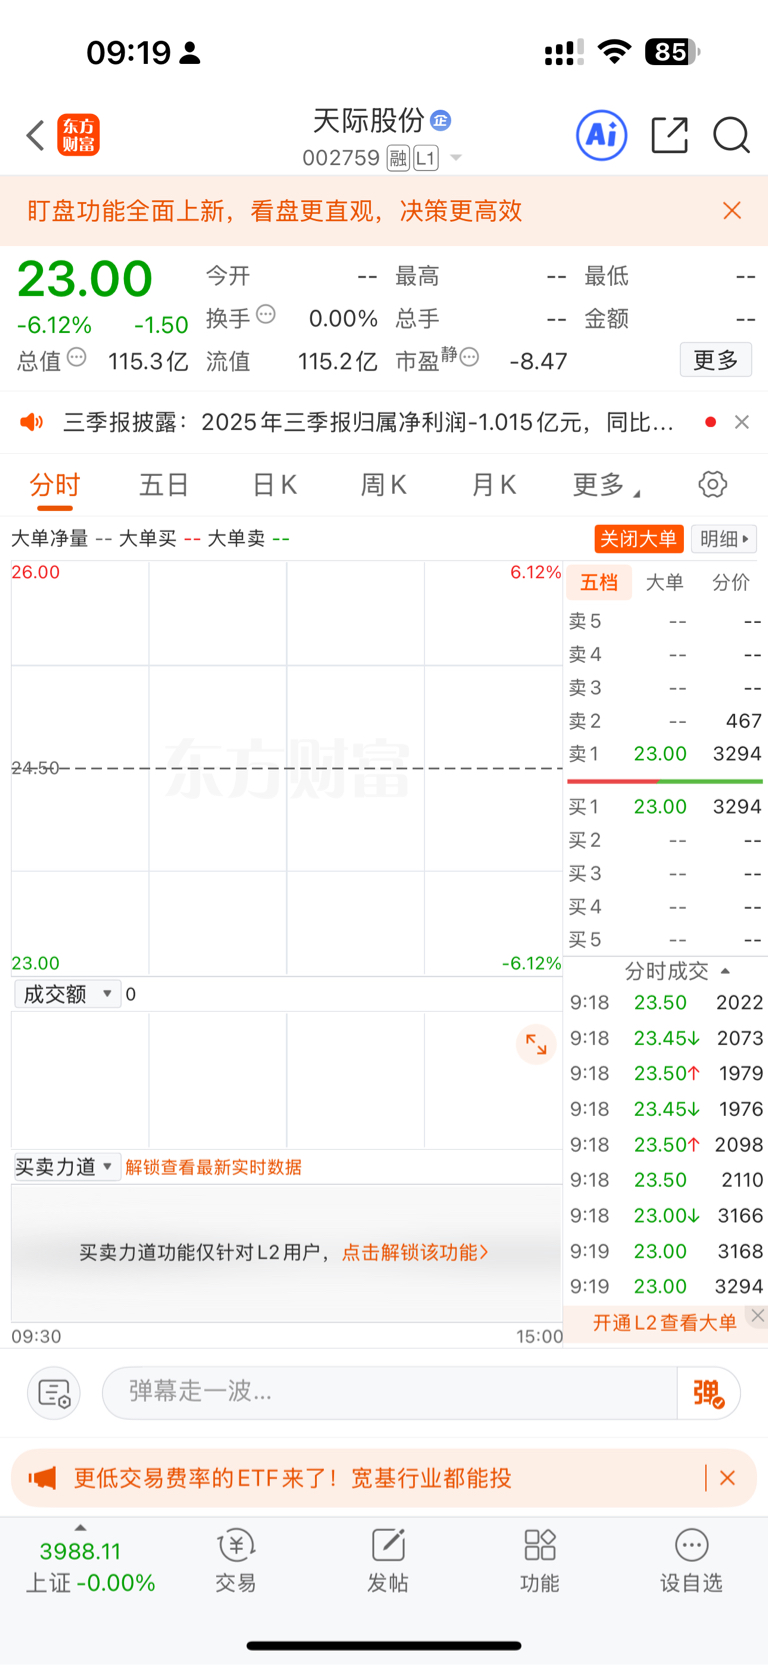This screenshot has width=768, height=1665.
Task: Open the 明细 details button
Action: click(x=724, y=539)
